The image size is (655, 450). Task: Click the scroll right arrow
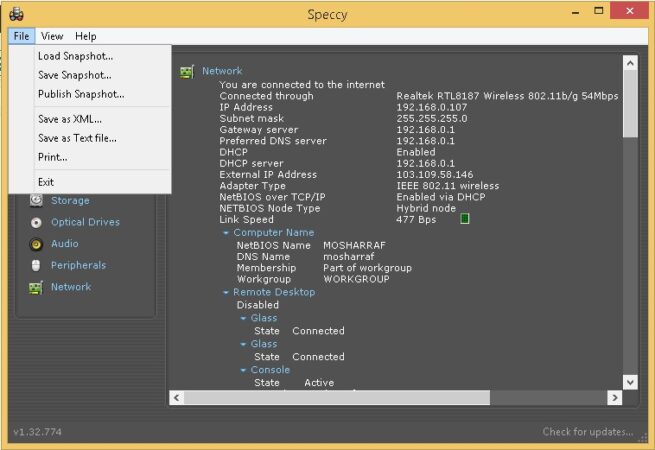[x=614, y=398]
